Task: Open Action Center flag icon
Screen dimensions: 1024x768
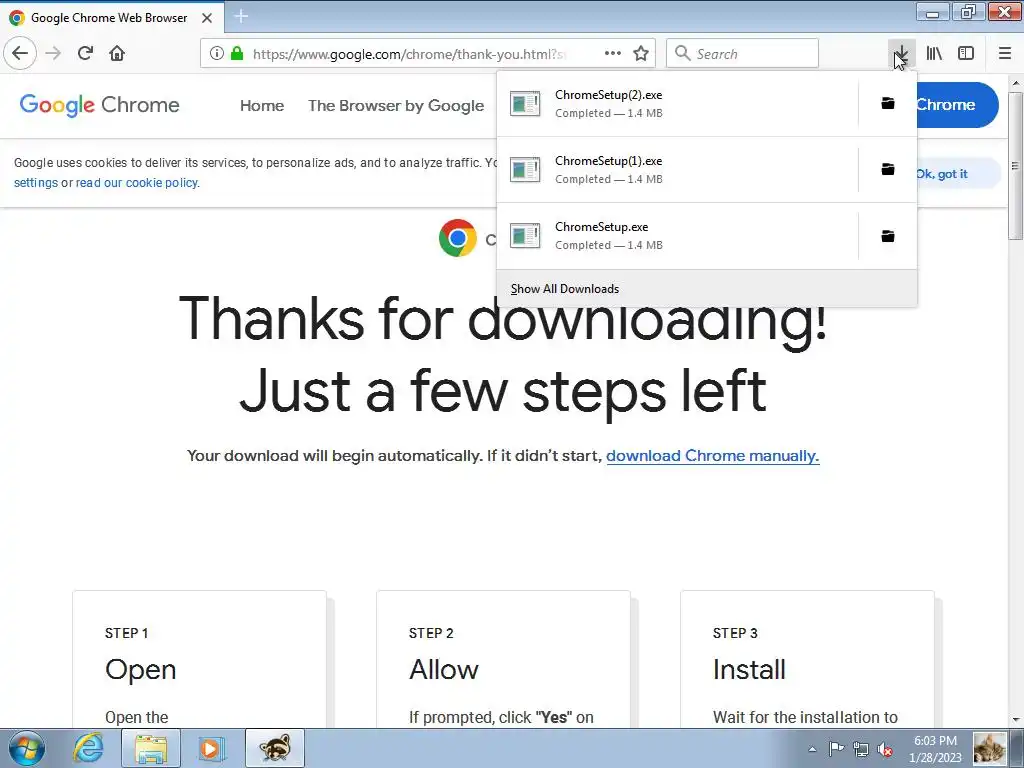Action: [x=836, y=749]
